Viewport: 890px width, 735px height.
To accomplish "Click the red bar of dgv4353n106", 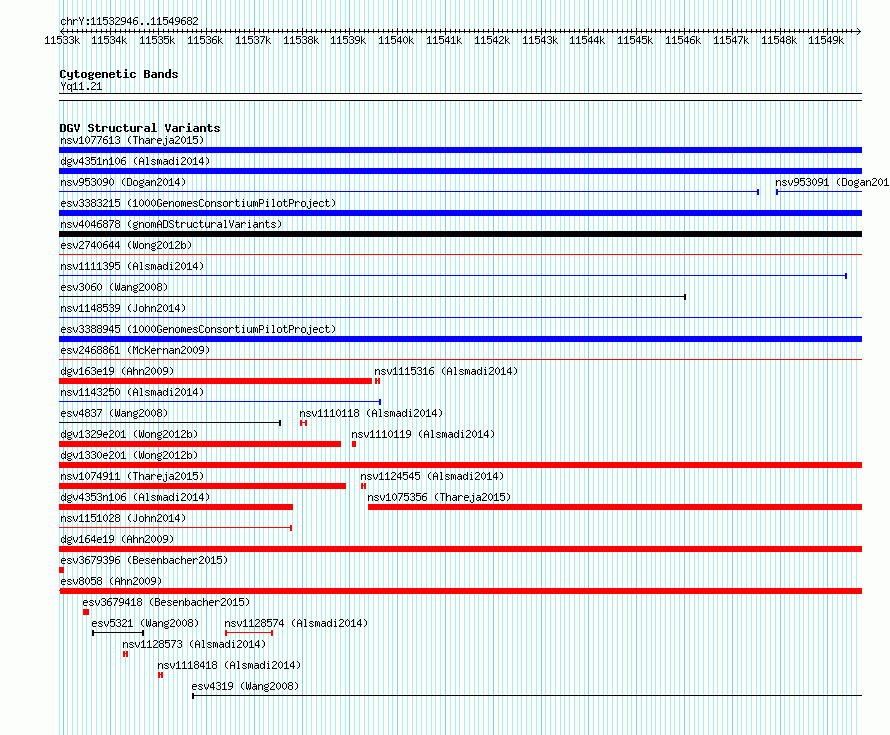I will point(176,507).
